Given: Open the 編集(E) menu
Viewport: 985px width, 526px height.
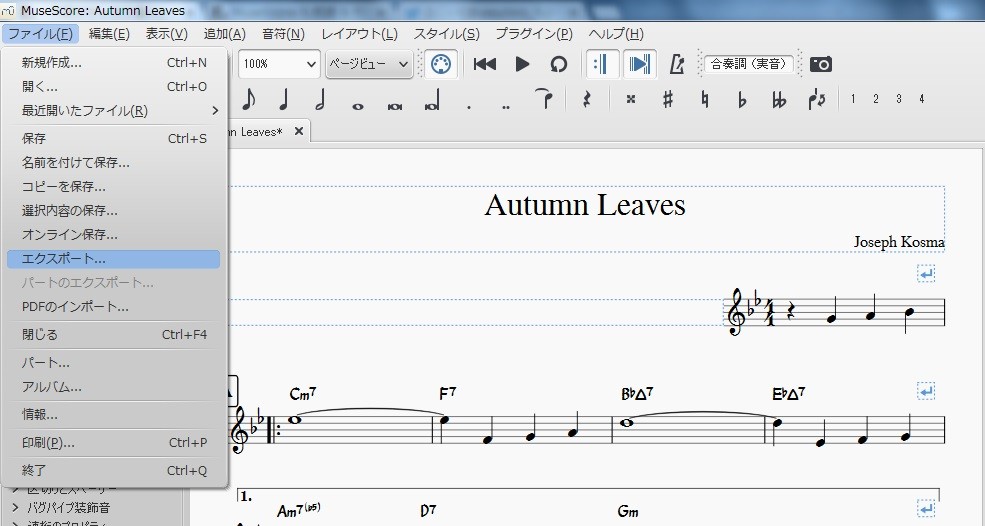Looking at the screenshot, I should click(x=109, y=34).
